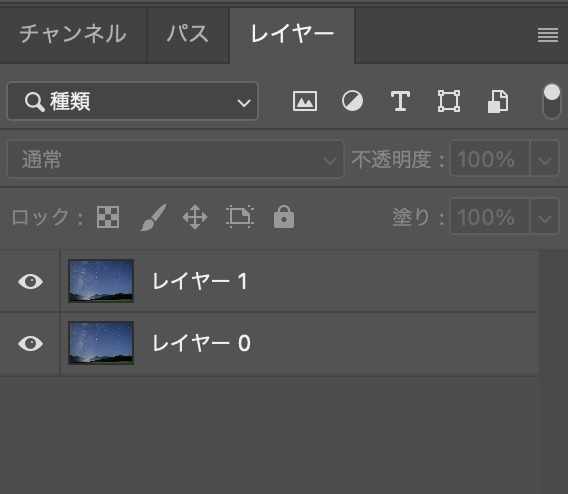Viewport: 568px width, 494px height.
Task: Open the layers panel hamburger menu
Action: [x=548, y=35]
